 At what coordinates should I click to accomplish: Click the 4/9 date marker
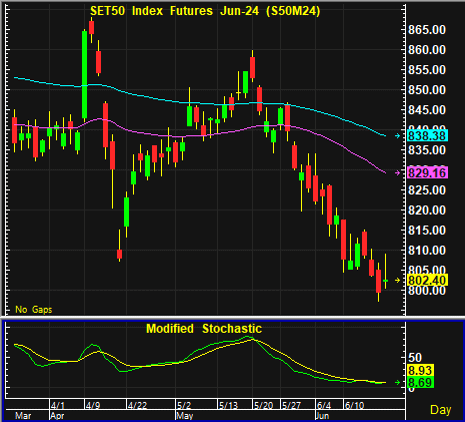click(93, 405)
